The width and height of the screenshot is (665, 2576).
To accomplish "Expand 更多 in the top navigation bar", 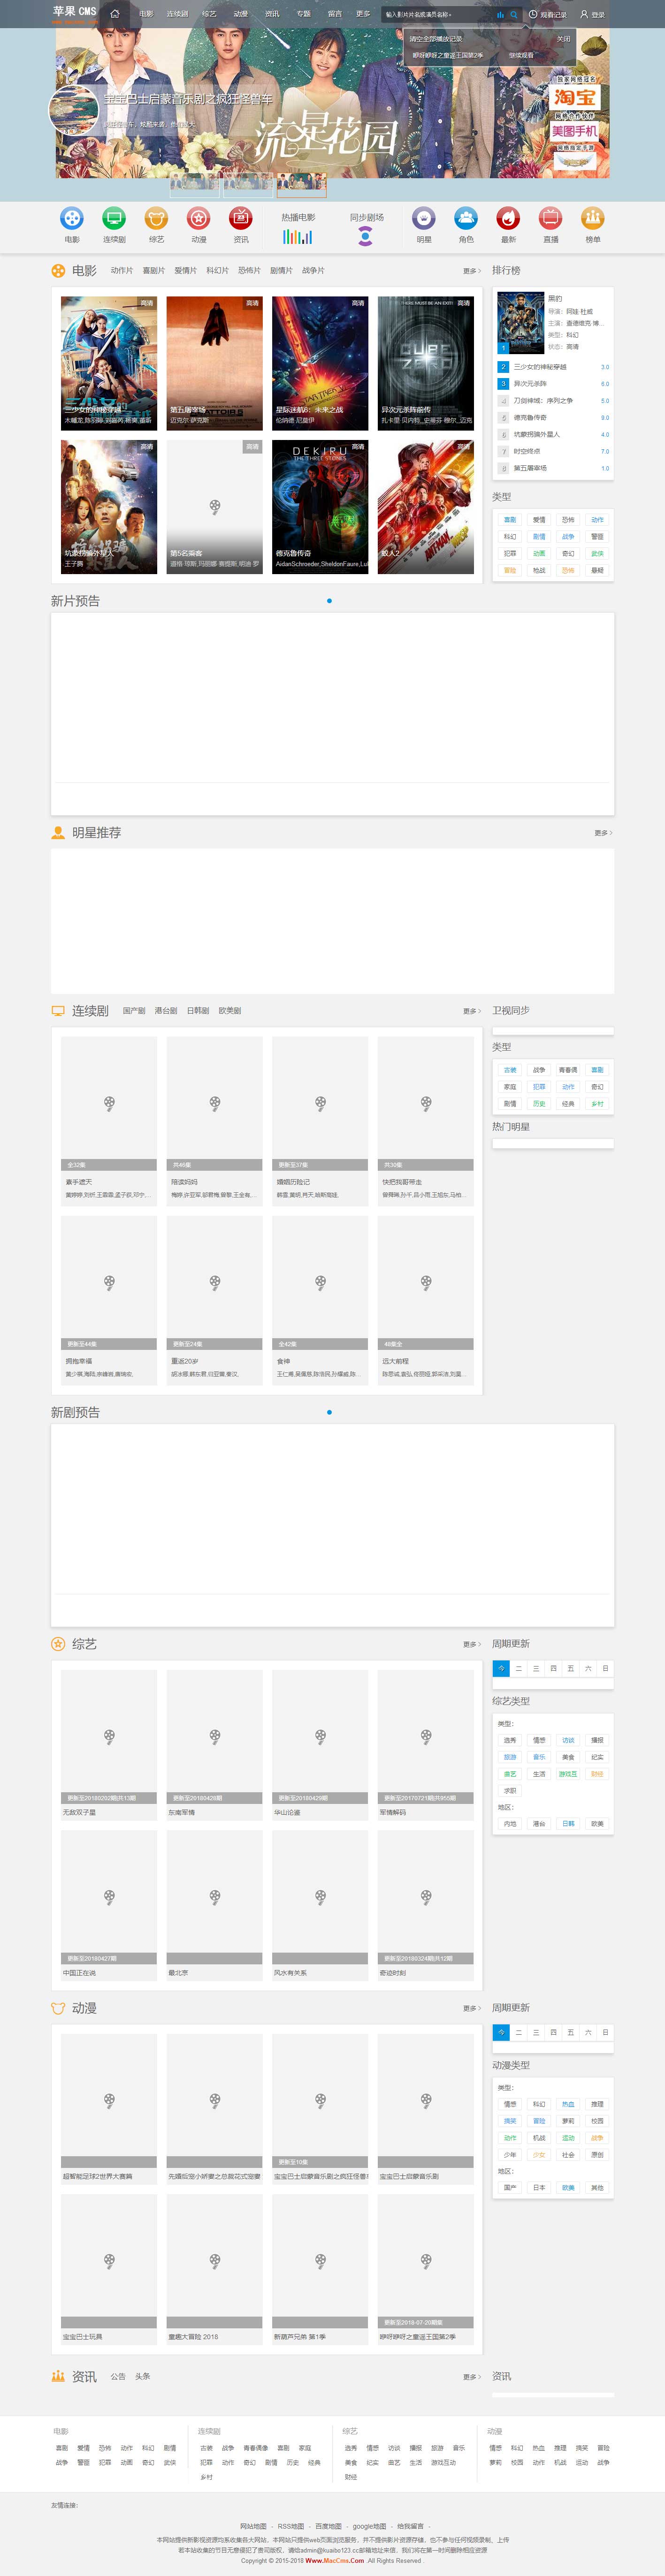I will click(x=363, y=14).
